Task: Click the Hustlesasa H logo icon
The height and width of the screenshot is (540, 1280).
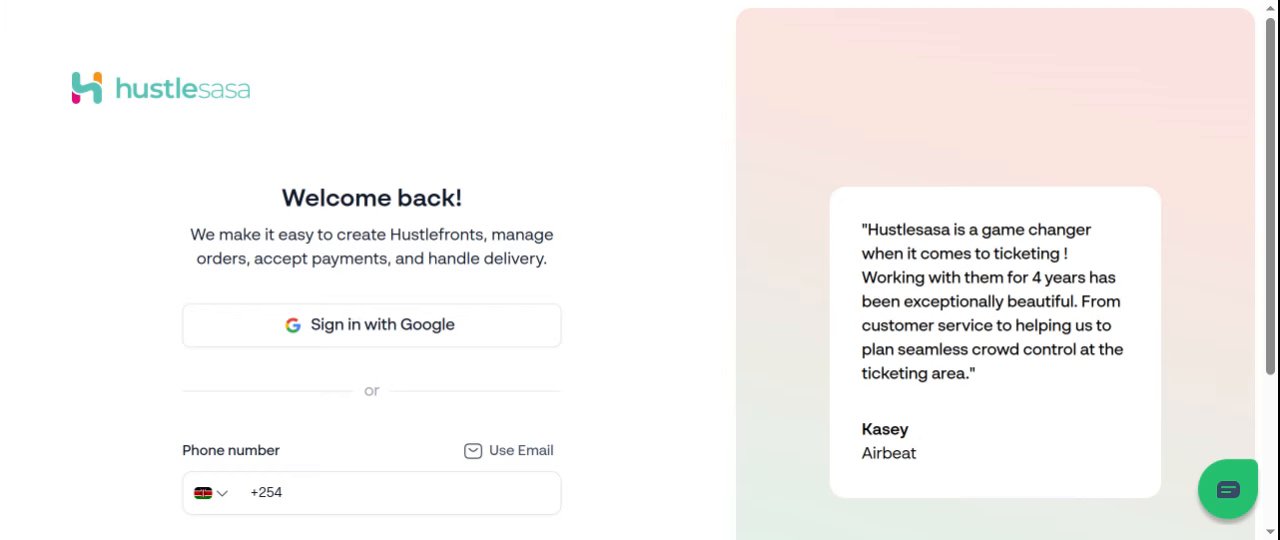Action: click(87, 88)
